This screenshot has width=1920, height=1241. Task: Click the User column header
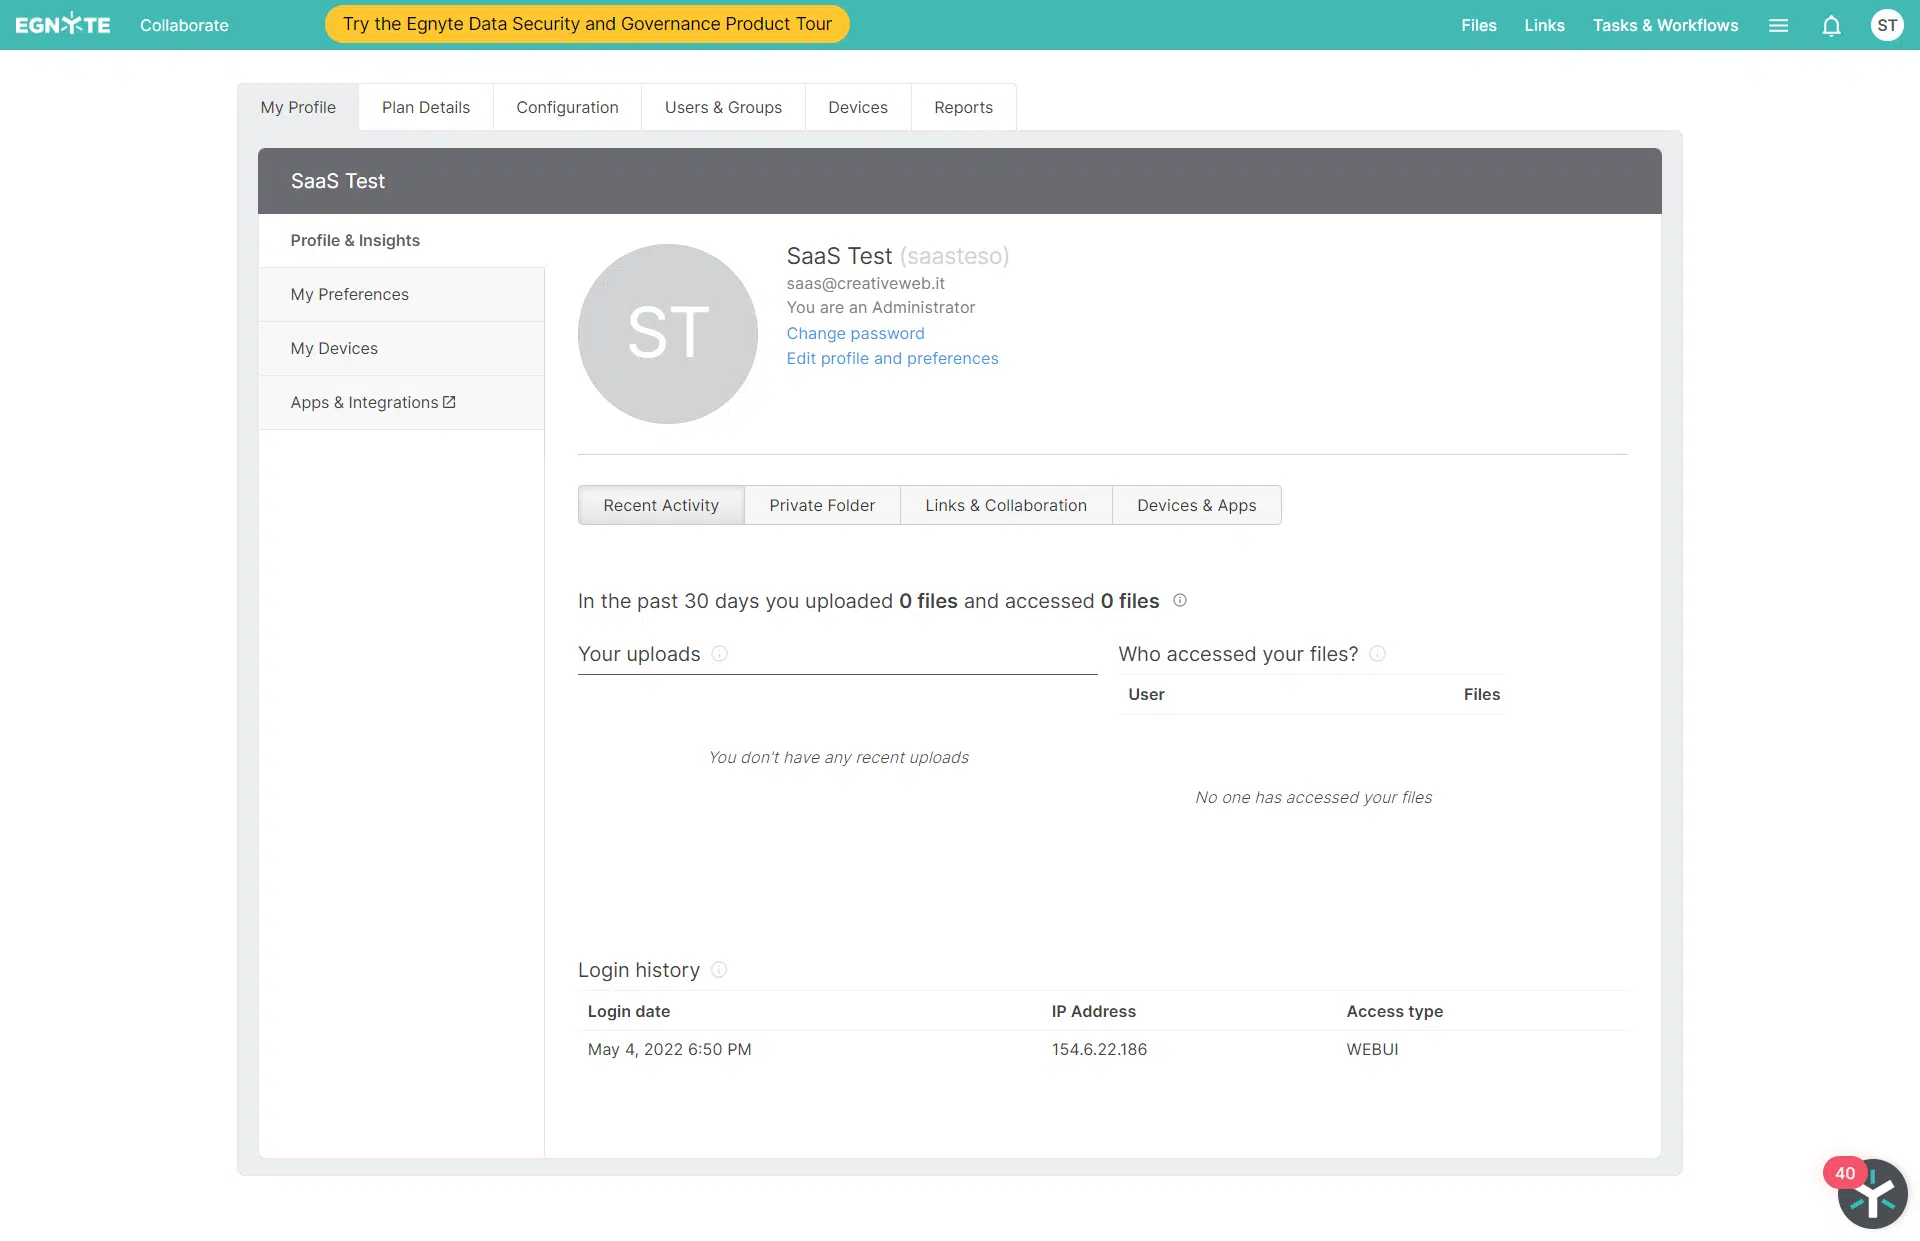(1146, 694)
